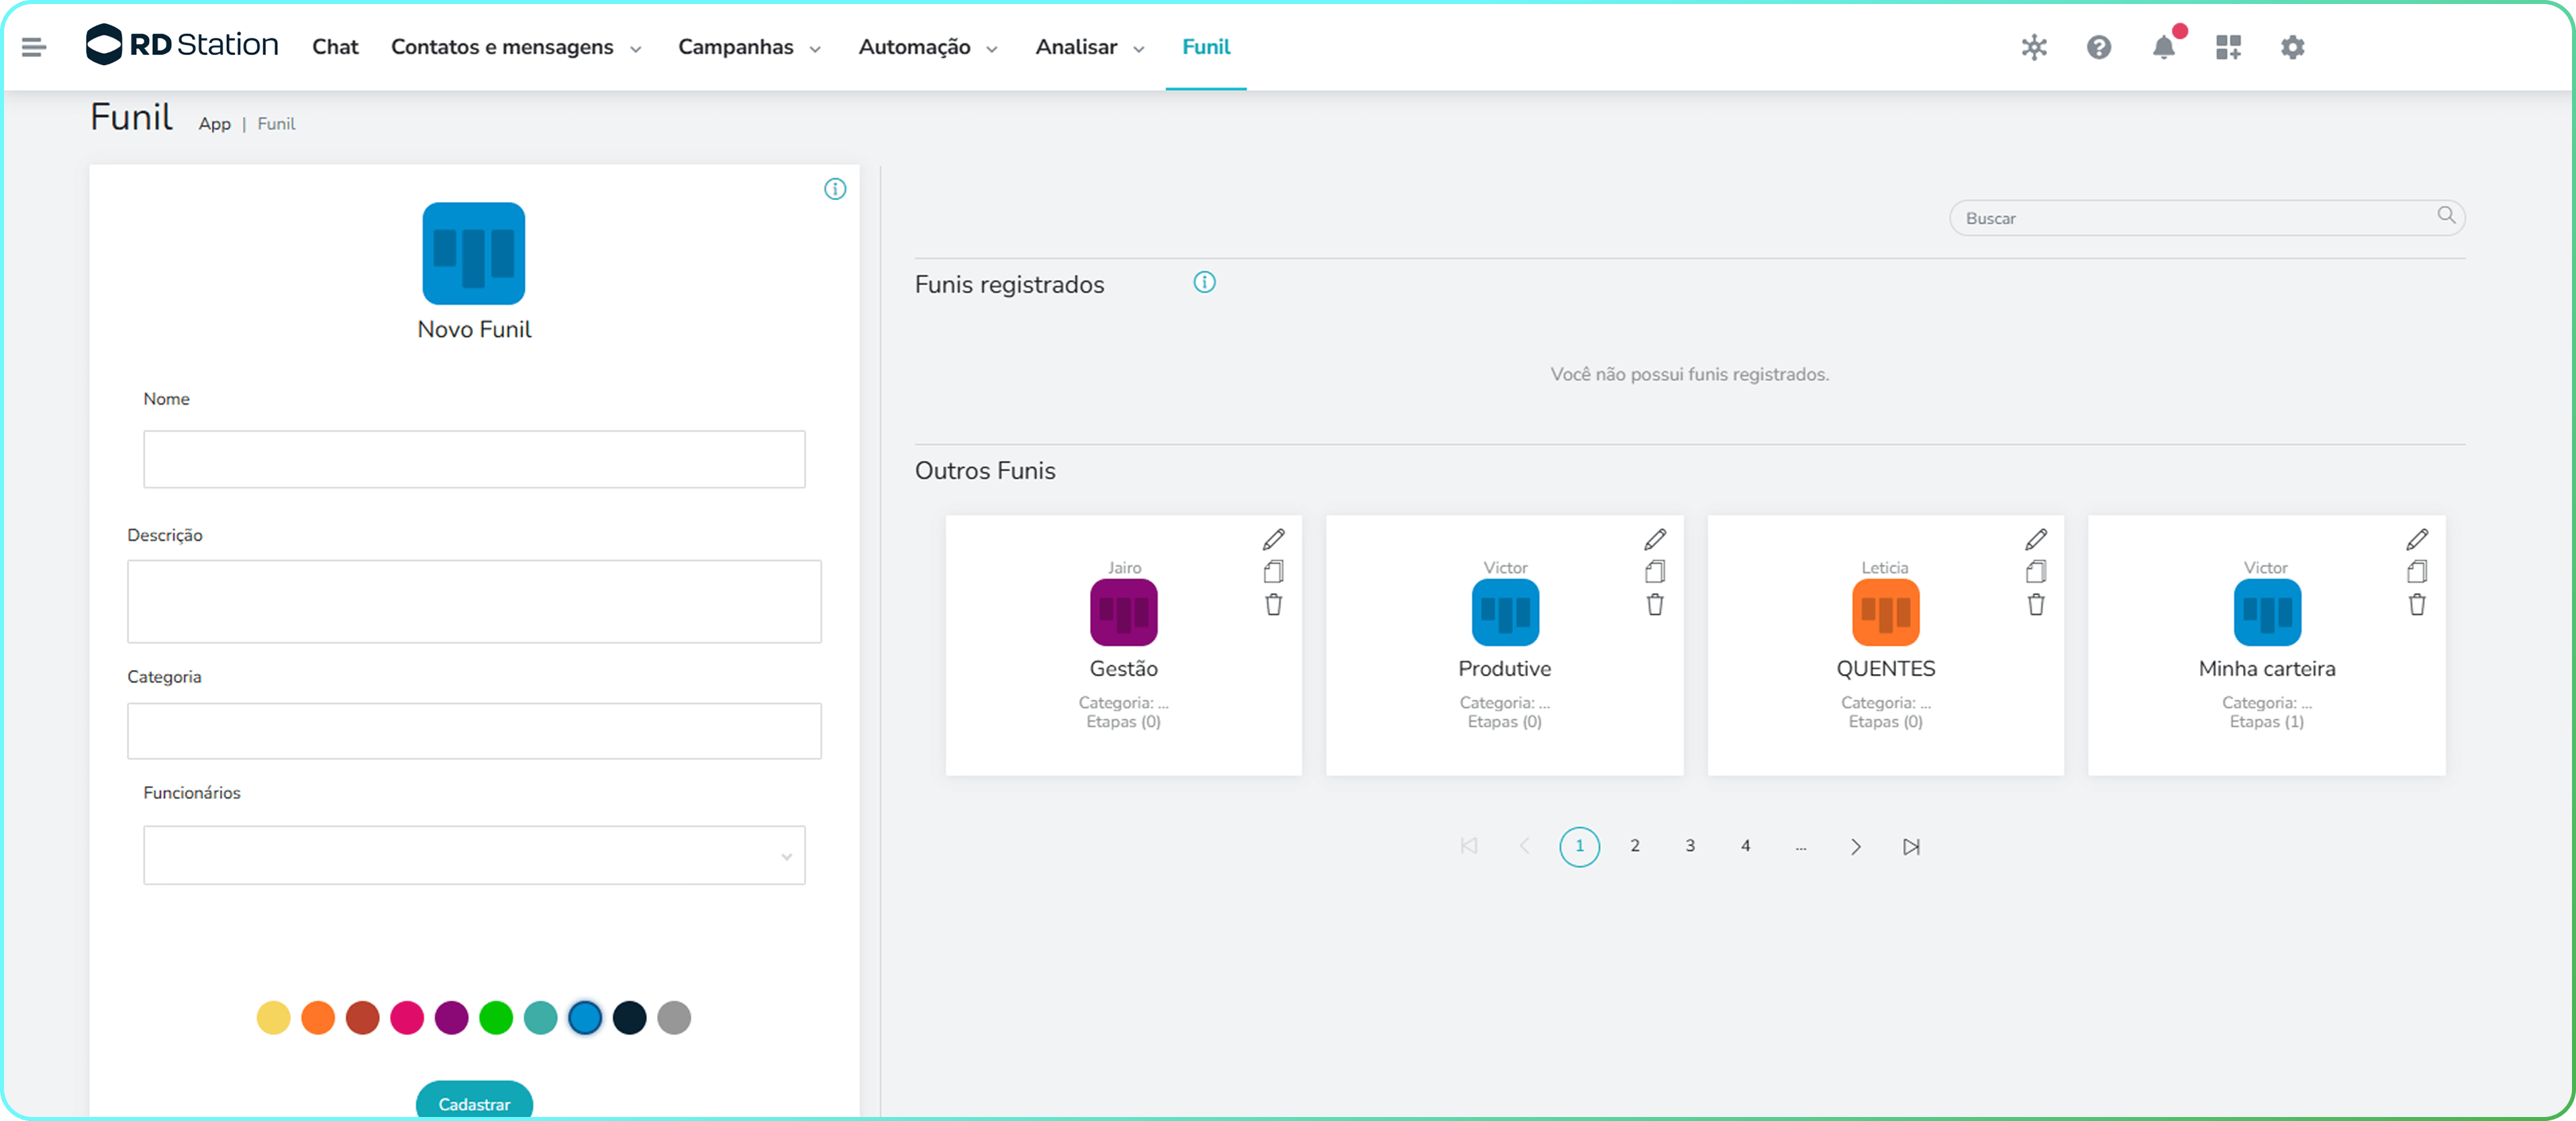Go to the Chat menu item
This screenshot has width=2576, height=1121.
(x=335, y=47)
